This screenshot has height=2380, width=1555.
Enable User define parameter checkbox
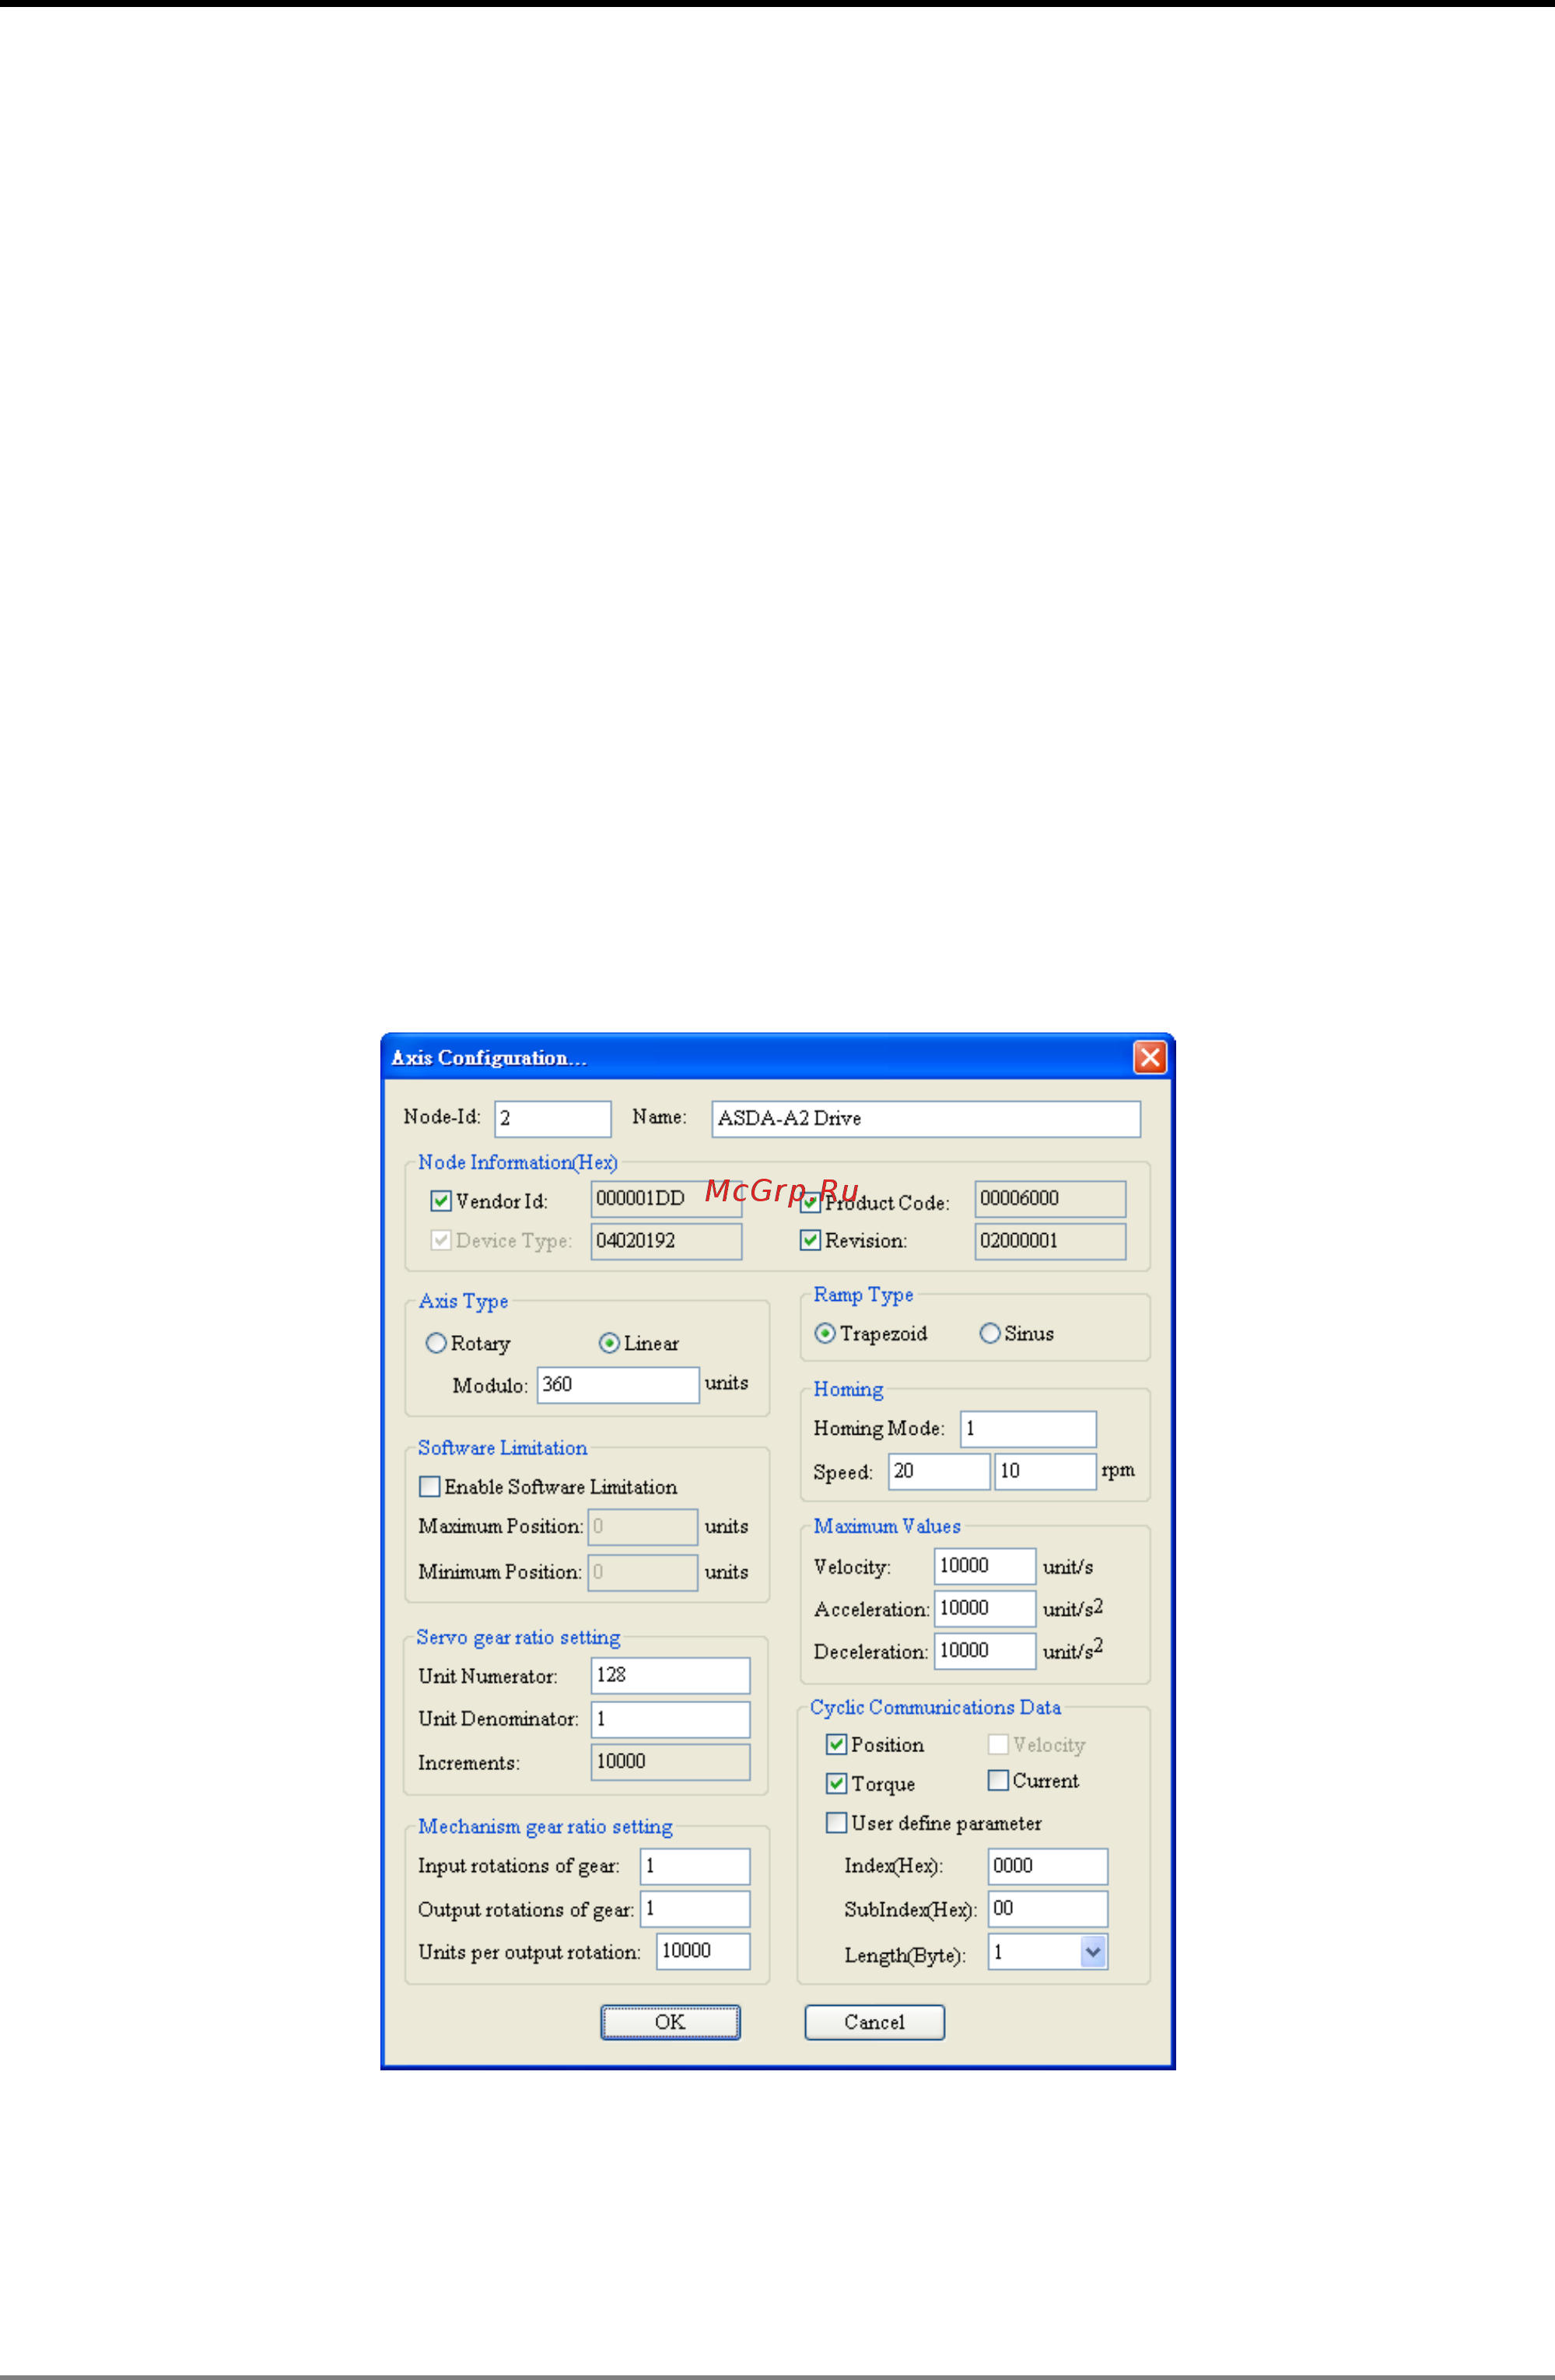pyautogui.click(x=837, y=1822)
